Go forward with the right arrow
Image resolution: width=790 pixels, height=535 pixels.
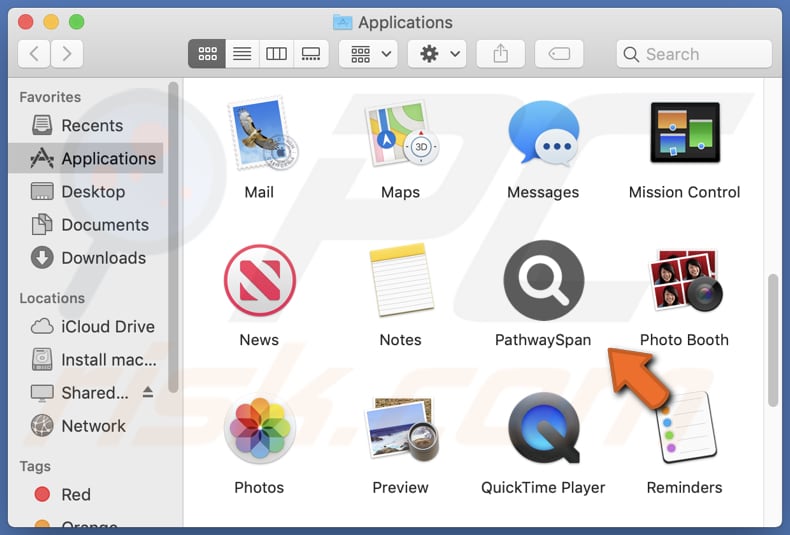coord(67,53)
